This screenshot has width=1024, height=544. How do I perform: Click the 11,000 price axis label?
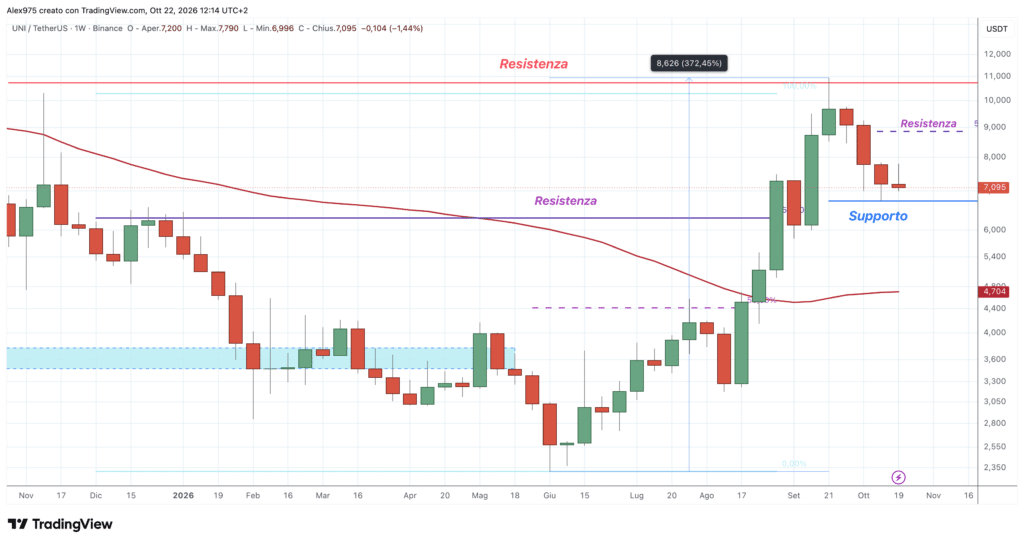coord(997,76)
